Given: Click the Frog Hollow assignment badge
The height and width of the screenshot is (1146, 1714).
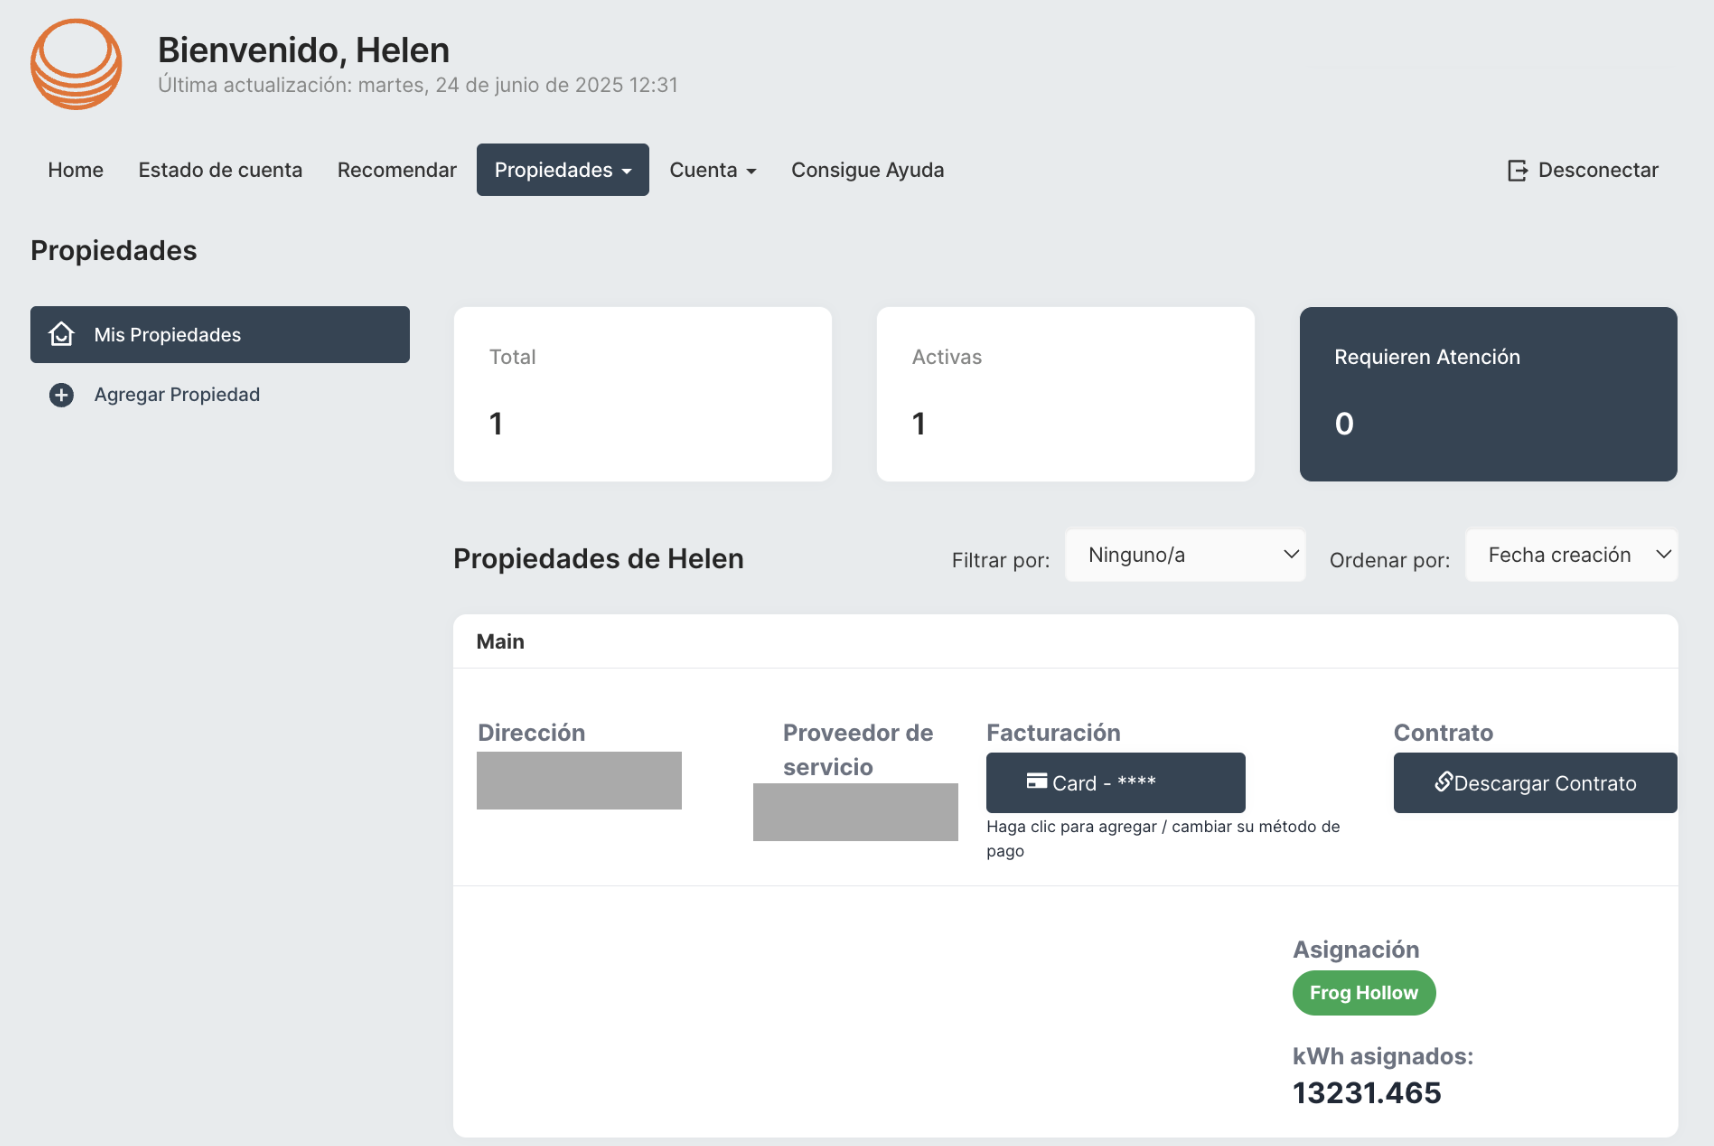Looking at the screenshot, I should [1364, 993].
